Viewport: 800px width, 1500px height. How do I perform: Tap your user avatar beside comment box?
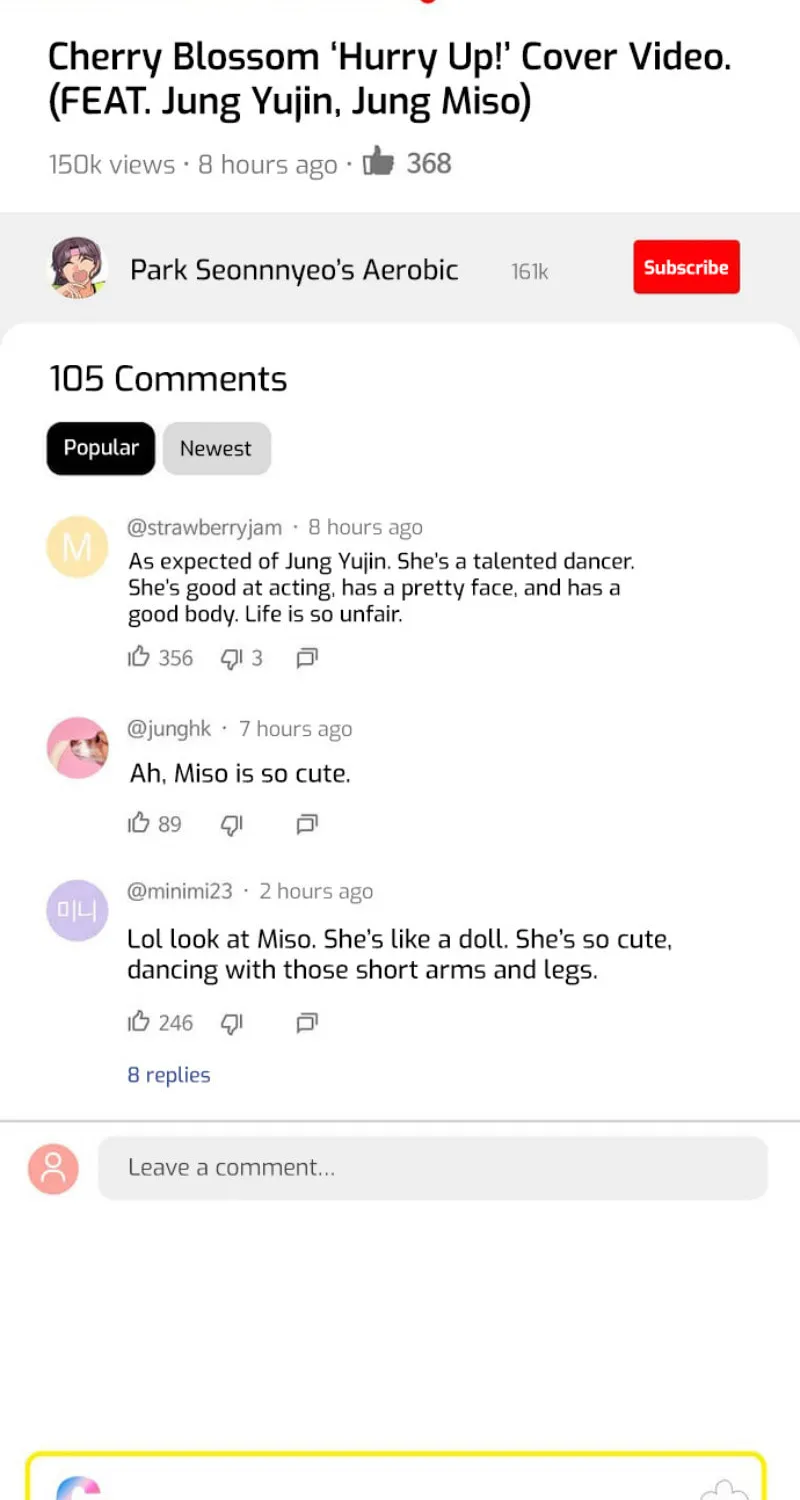pos(53,1169)
